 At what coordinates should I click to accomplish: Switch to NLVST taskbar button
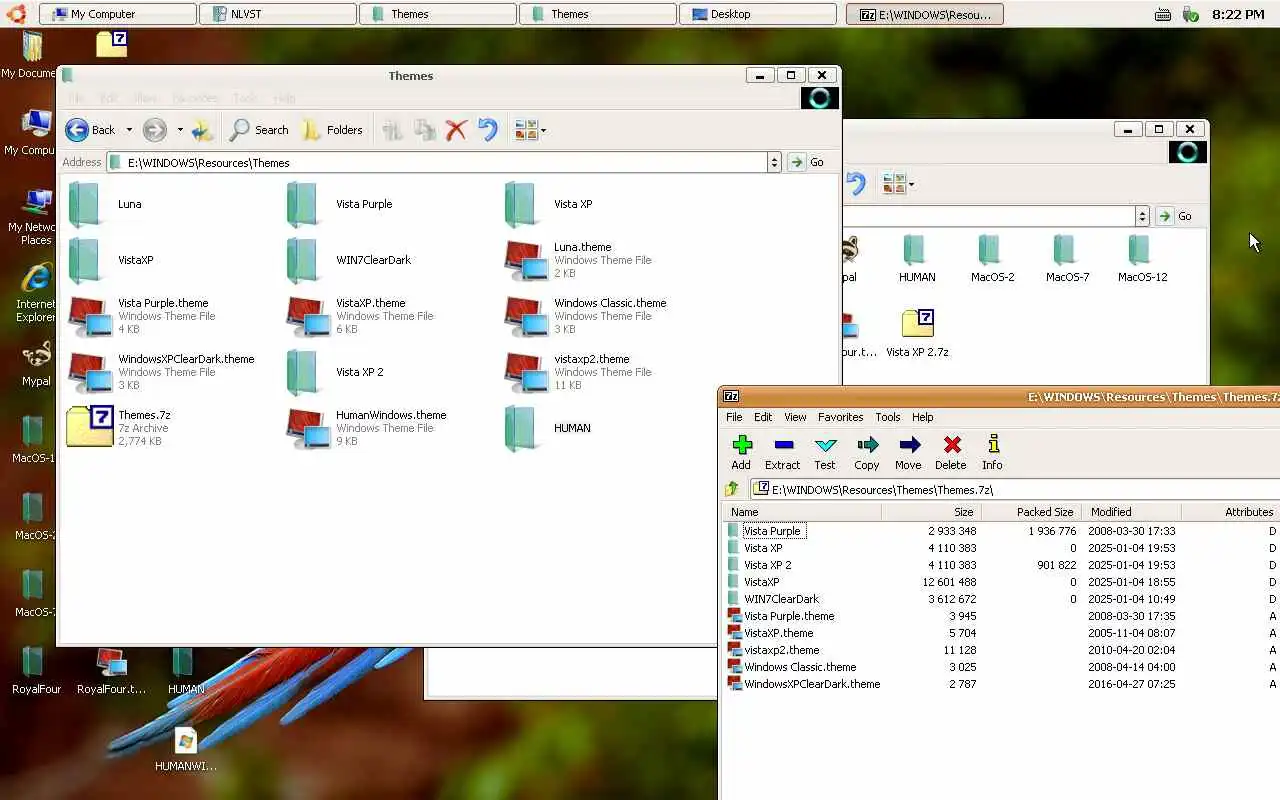point(277,14)
